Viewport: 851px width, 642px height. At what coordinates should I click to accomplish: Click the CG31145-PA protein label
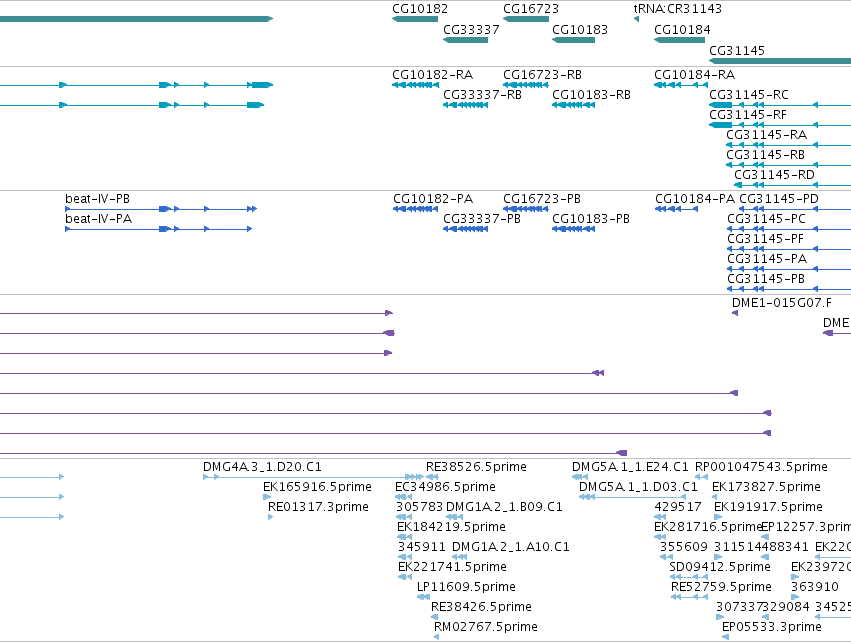point(767,259)
